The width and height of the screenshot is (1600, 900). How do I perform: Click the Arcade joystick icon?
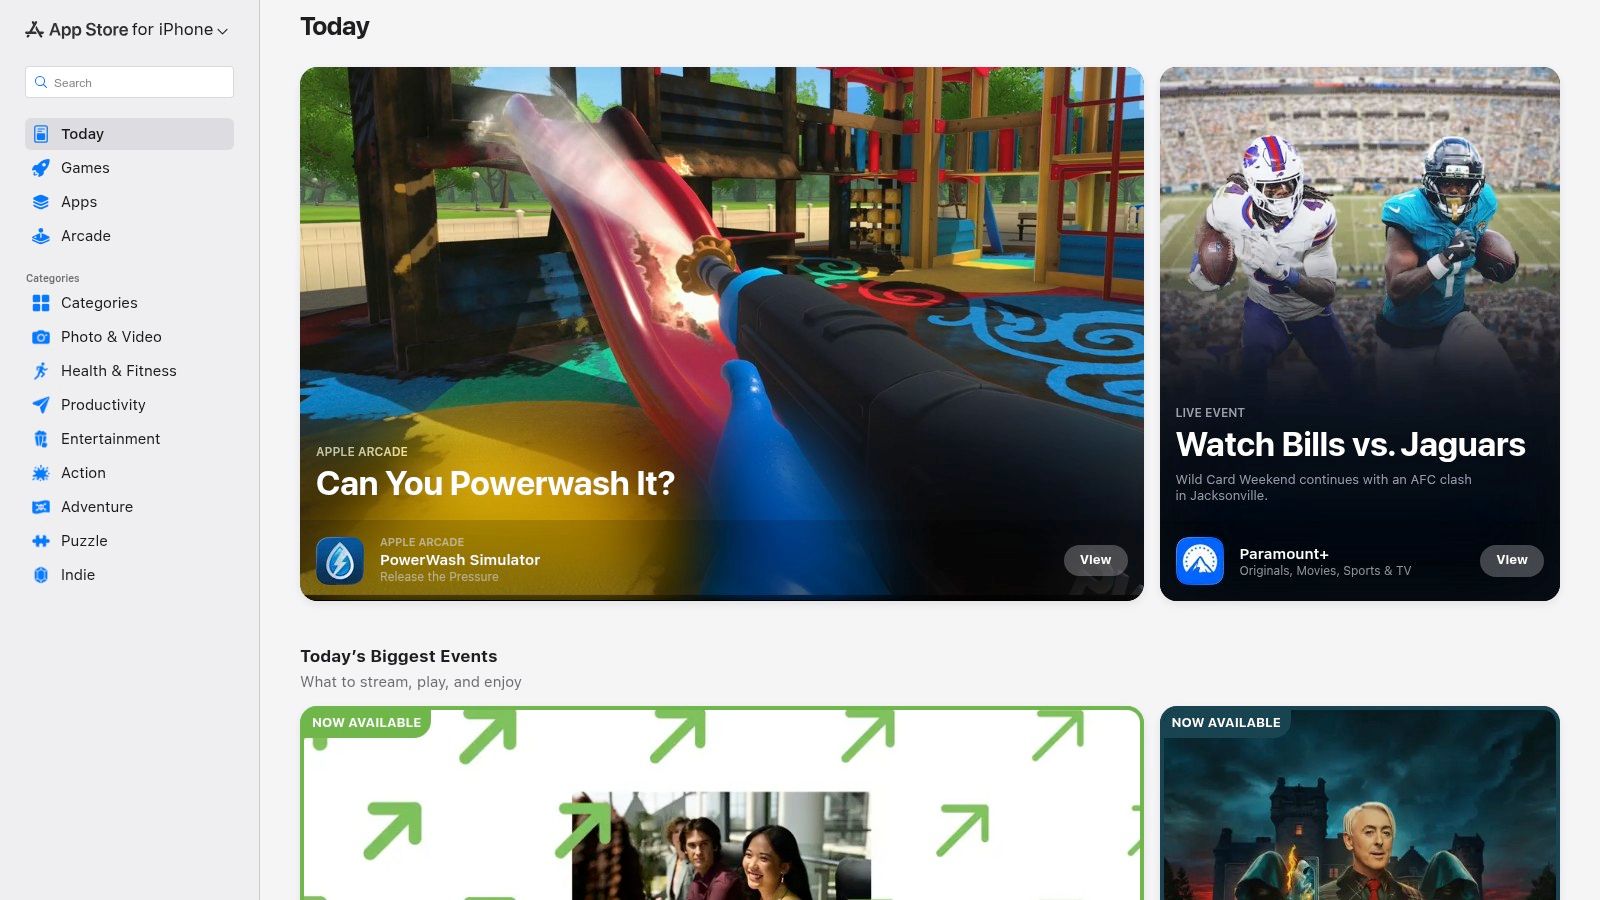coord(41,236)
